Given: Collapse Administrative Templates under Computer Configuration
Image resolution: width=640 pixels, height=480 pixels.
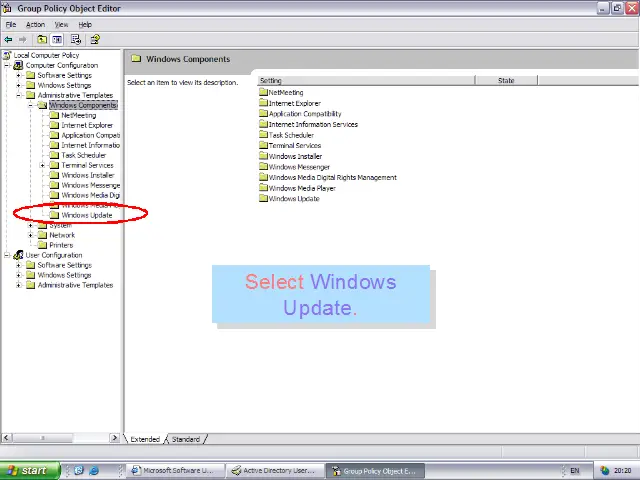Looking at the screenshot, I should point(18,96).
